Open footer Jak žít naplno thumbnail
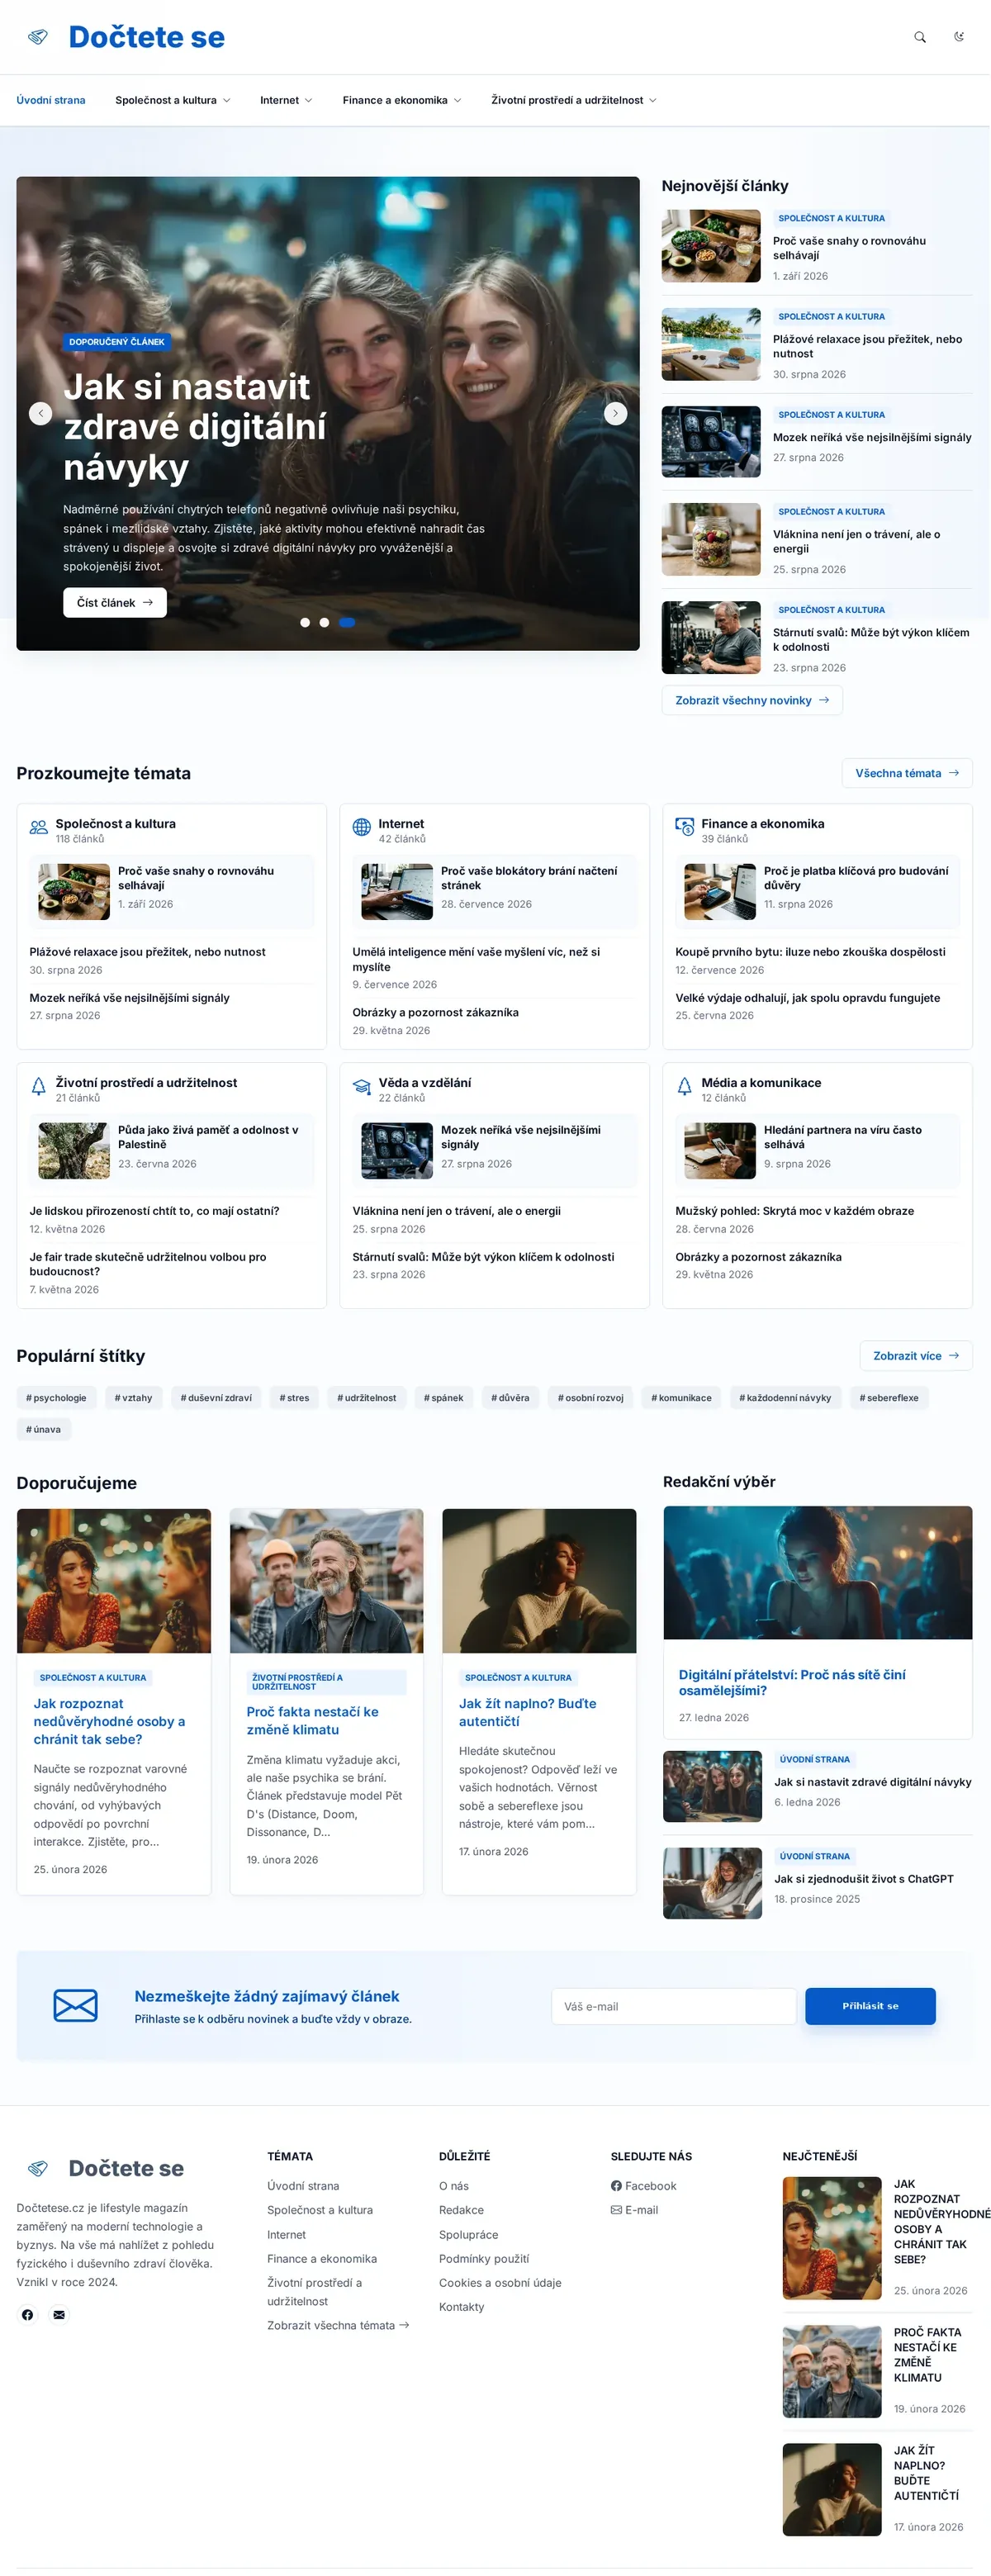991x2576 pixels. click(832, 2489)
